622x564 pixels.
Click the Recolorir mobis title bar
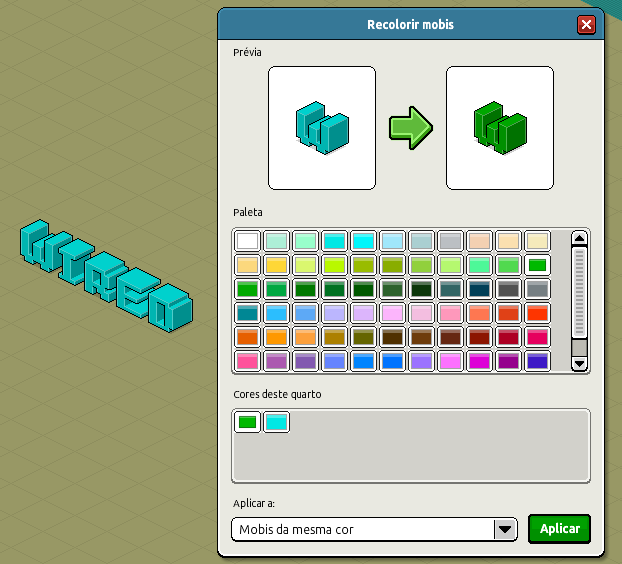(410, 25)
